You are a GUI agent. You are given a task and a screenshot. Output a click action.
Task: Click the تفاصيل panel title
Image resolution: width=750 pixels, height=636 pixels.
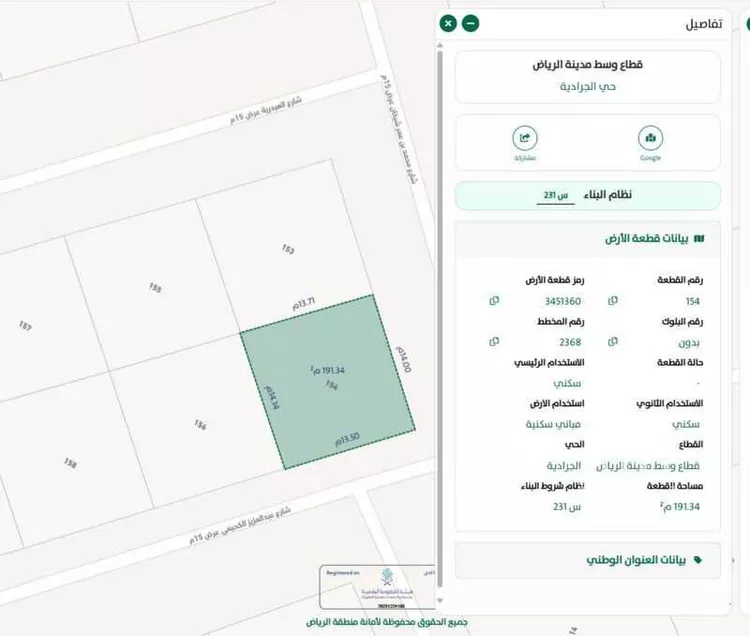pyautogui.click(x=704, y=24)
